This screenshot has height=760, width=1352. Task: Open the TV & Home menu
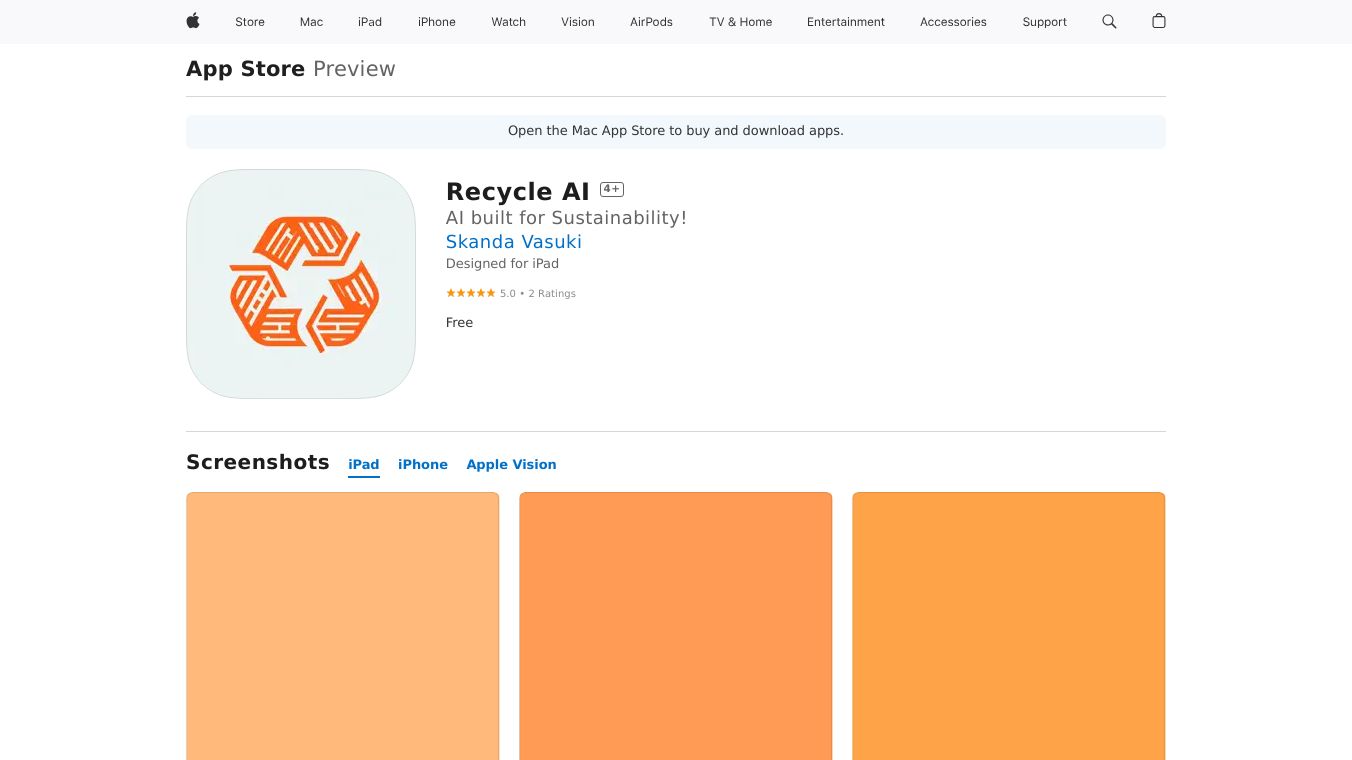pos(741,22)
